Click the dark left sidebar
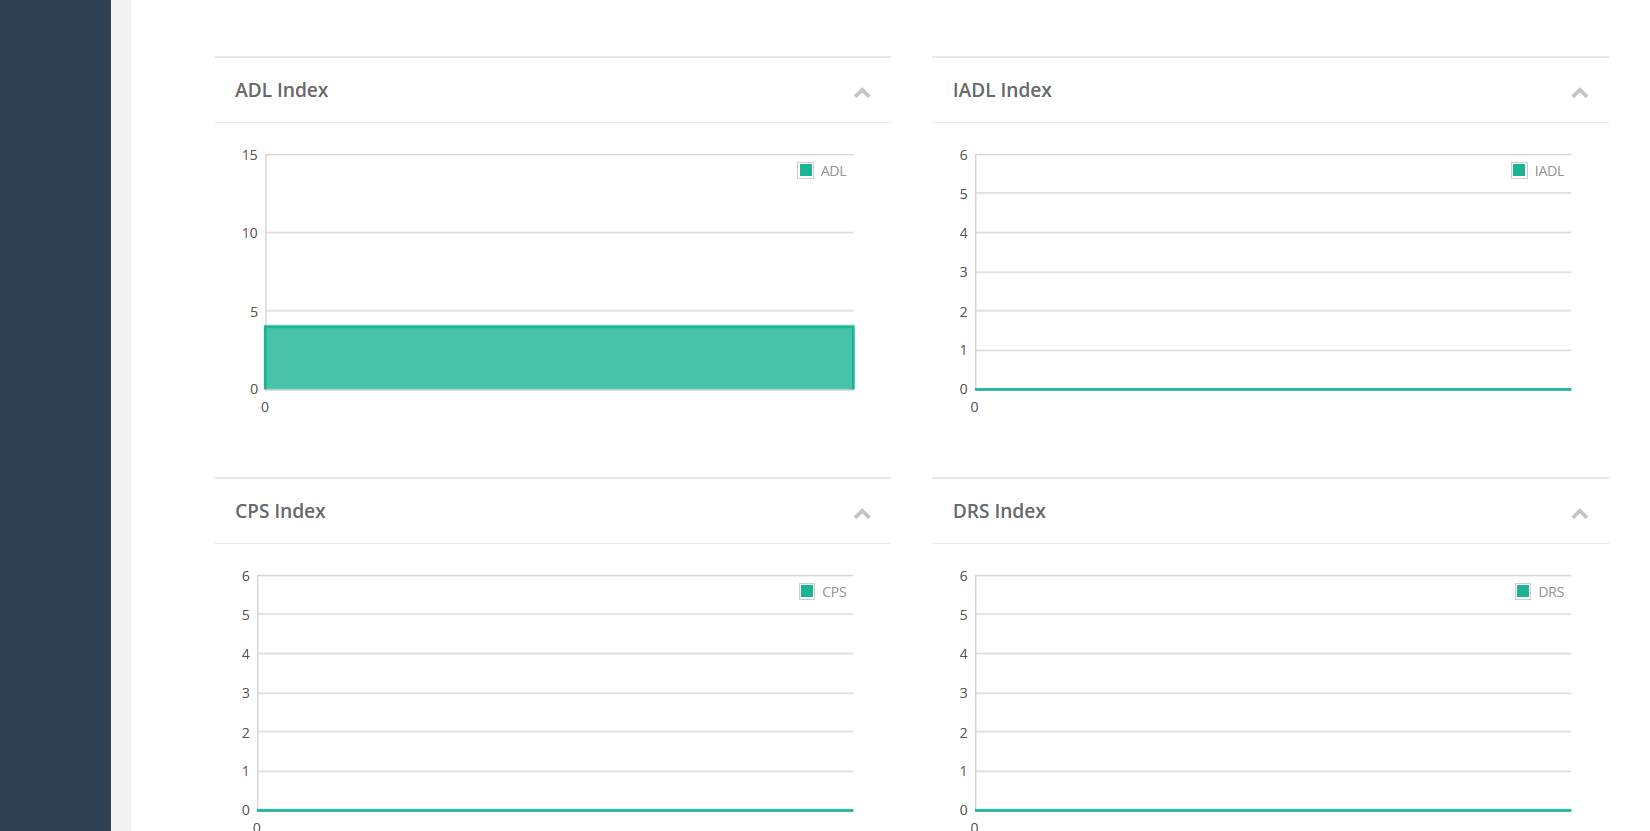The width and height of the screenshot is (1650, 831). 55,415
